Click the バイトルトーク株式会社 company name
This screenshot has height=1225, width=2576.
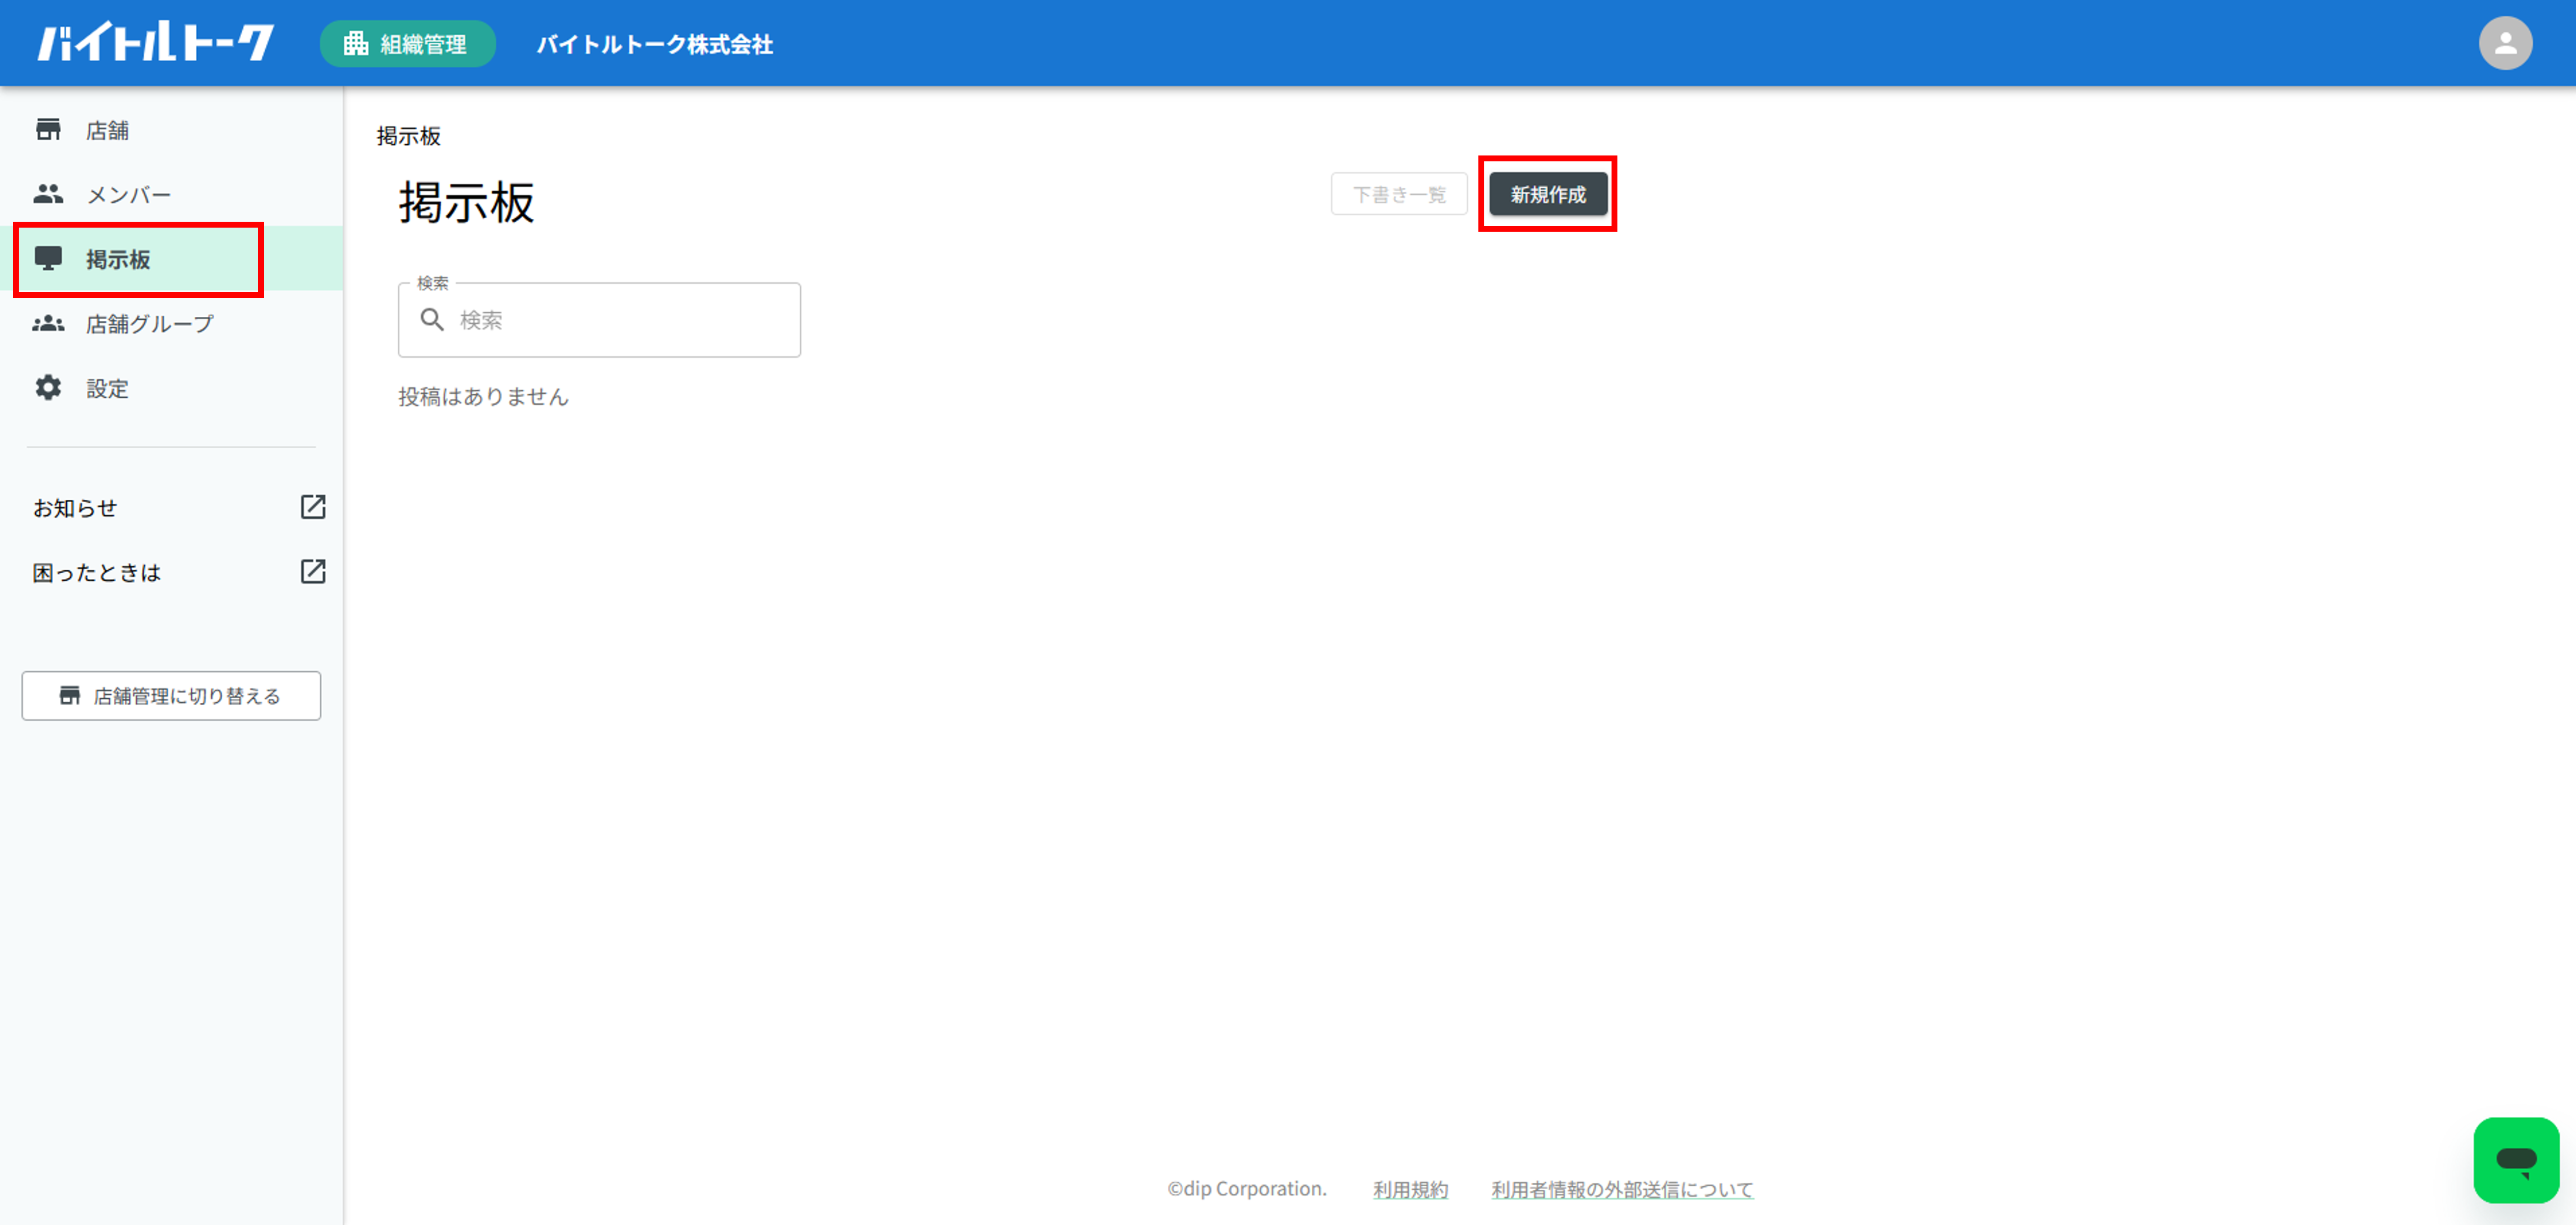(x=655, y=44)
